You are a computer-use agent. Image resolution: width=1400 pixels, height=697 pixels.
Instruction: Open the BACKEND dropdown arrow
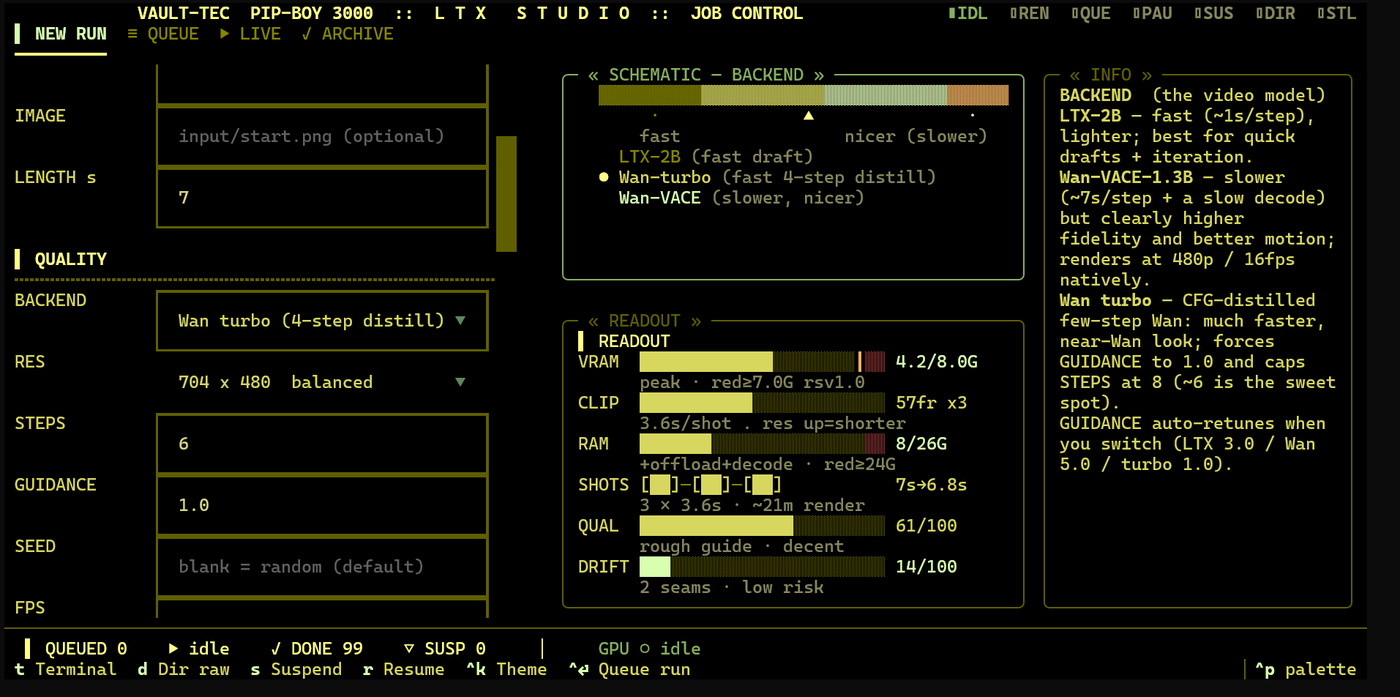click(x=460, y=321)
